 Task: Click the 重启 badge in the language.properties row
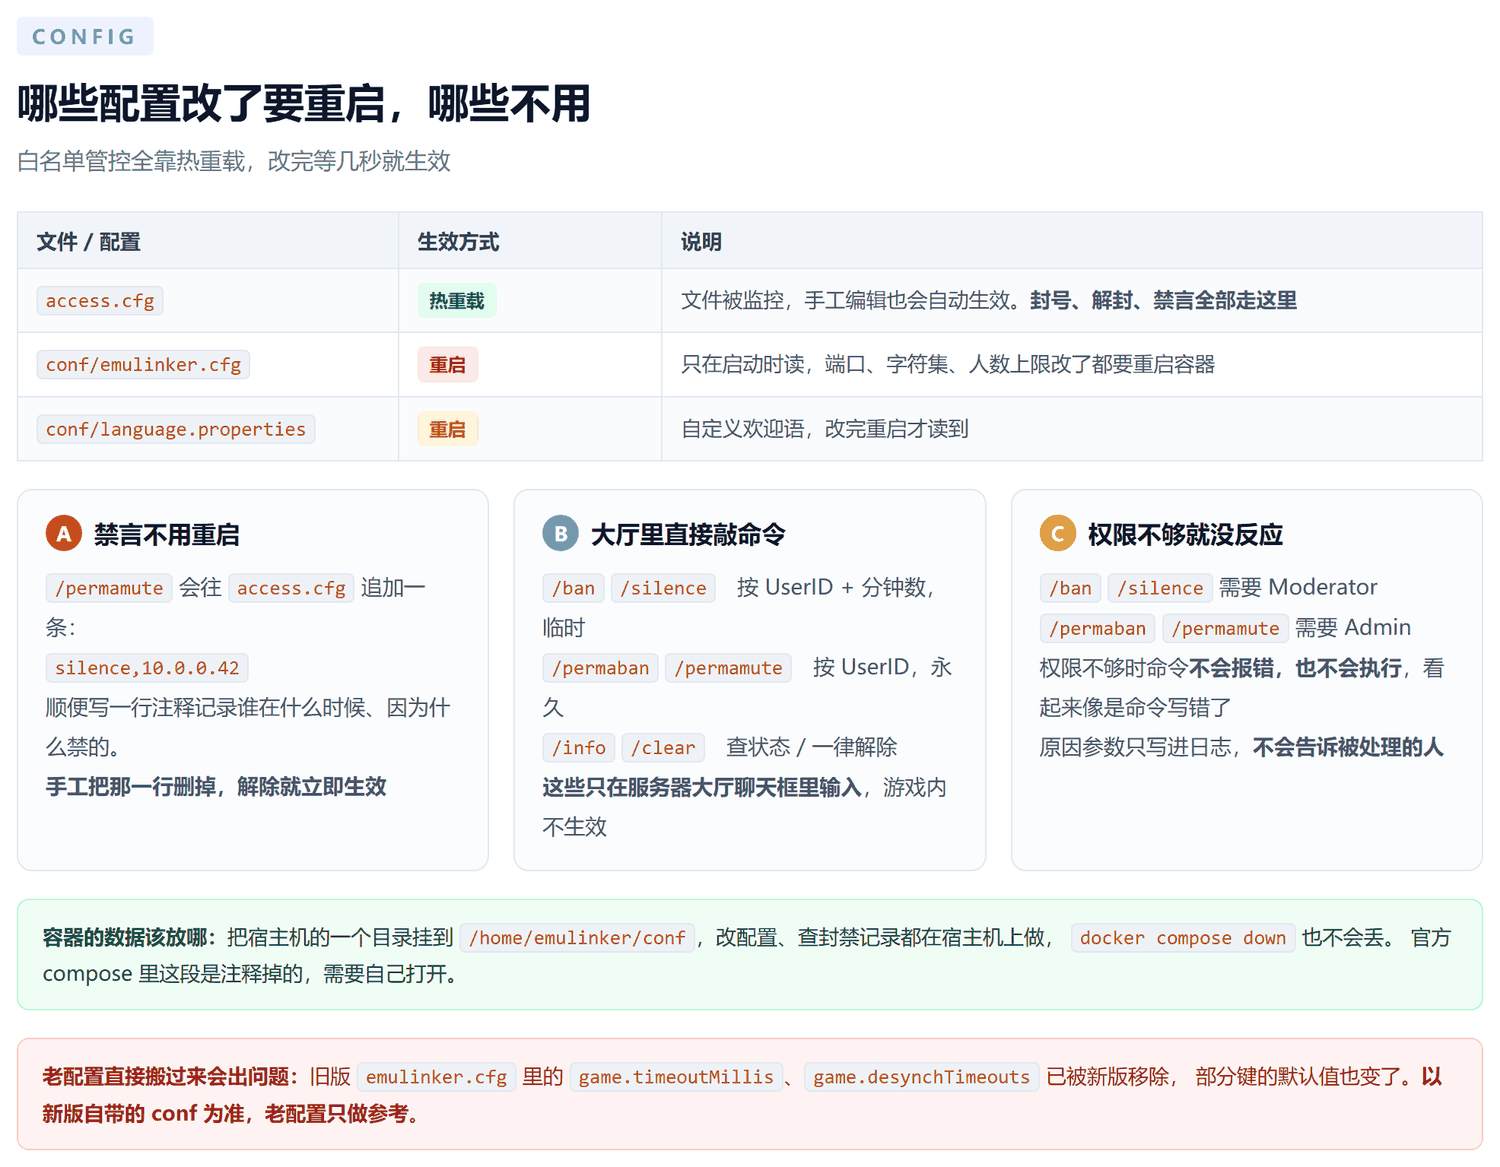click(448, 429)
